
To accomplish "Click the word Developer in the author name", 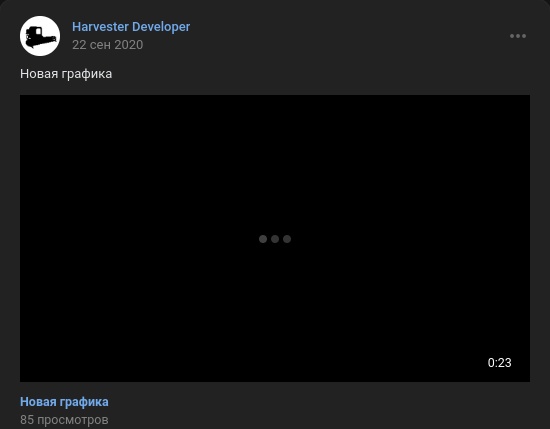I will 161,27.
